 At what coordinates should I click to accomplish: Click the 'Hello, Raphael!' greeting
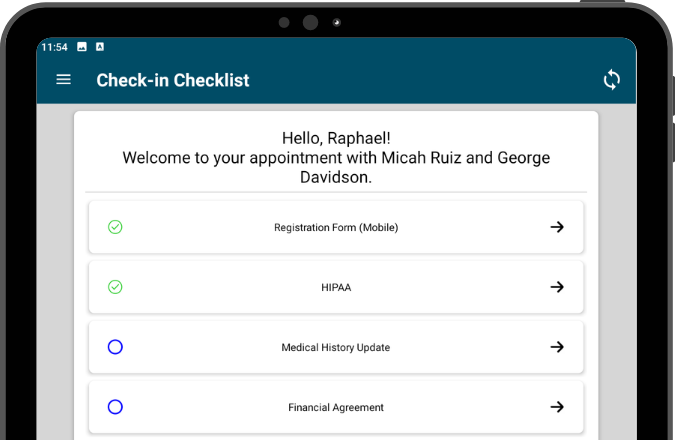[336, 138]
